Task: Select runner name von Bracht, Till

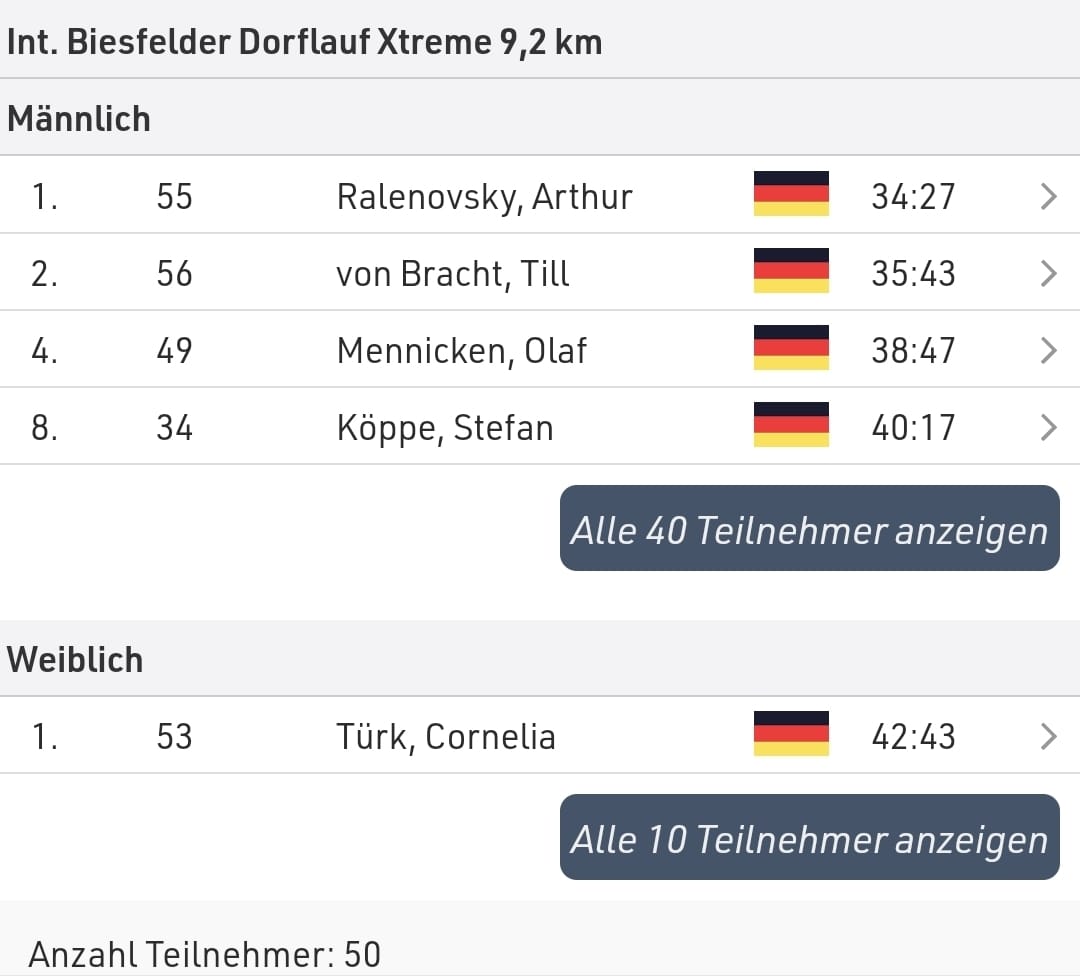Action: click(x=453, y=274)
